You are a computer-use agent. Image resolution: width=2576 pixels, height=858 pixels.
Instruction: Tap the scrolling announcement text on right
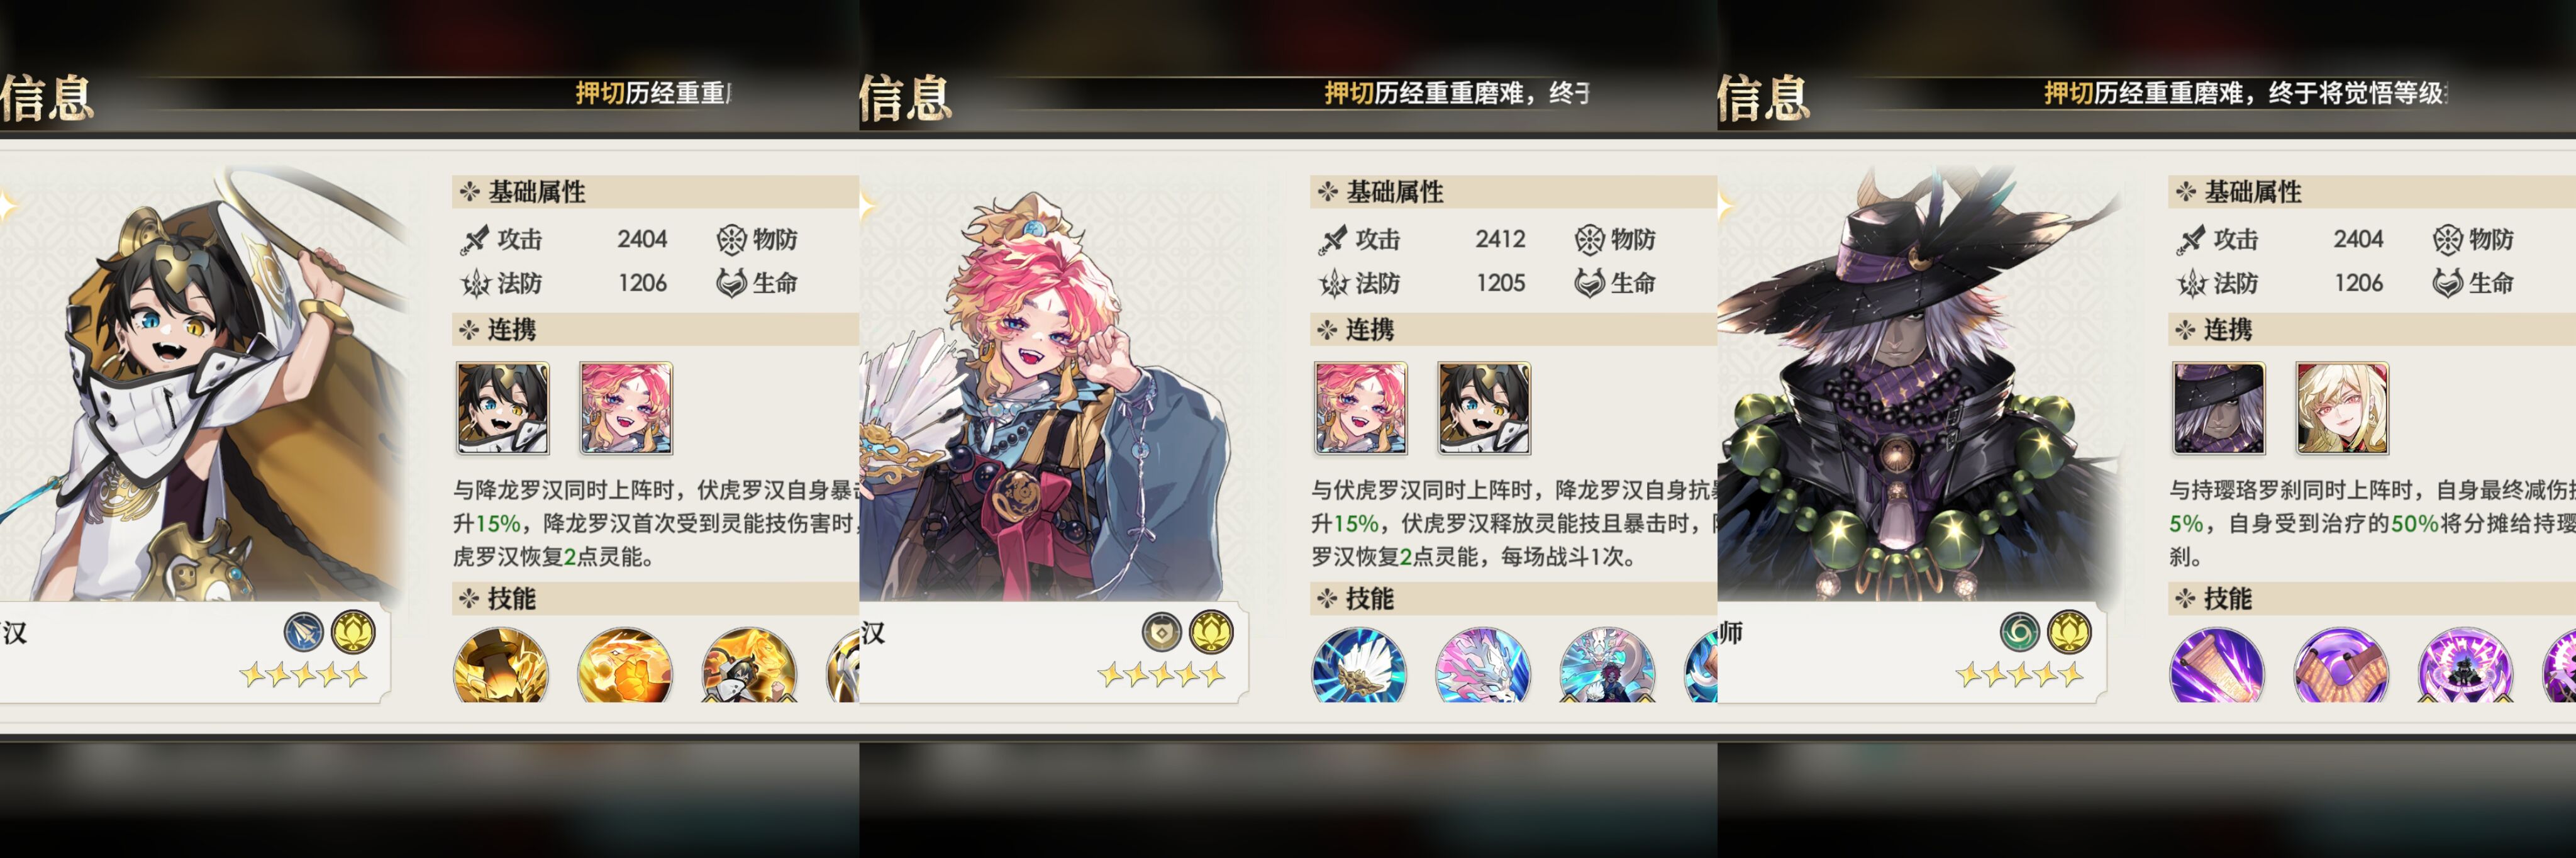coord(2245,93)
